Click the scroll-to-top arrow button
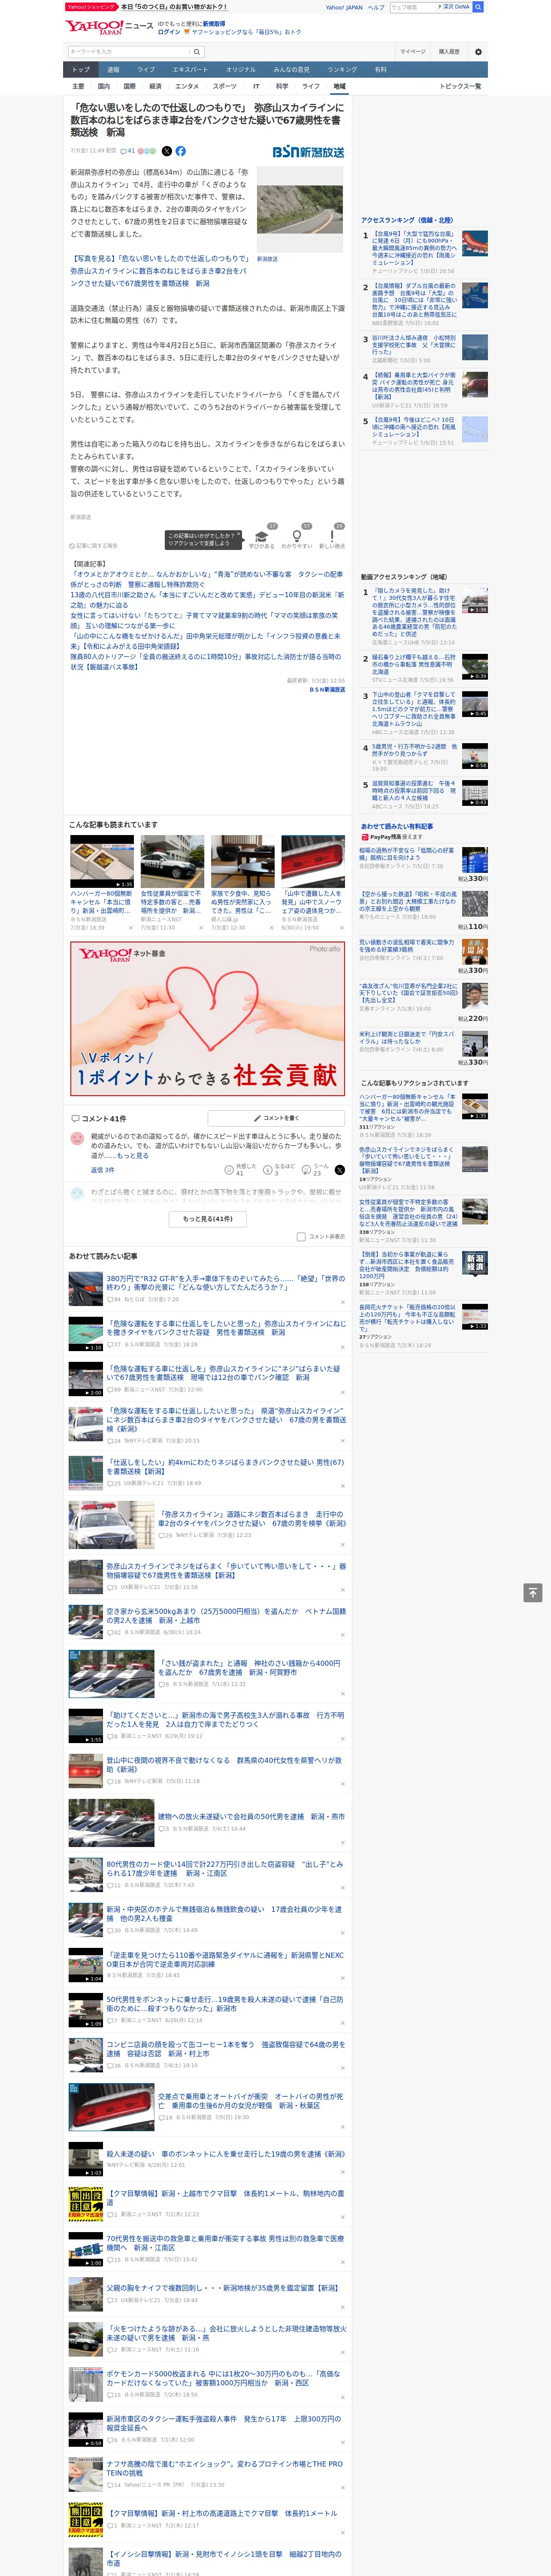This screenshot has width=551, height=2576. tap(533, 1593)
